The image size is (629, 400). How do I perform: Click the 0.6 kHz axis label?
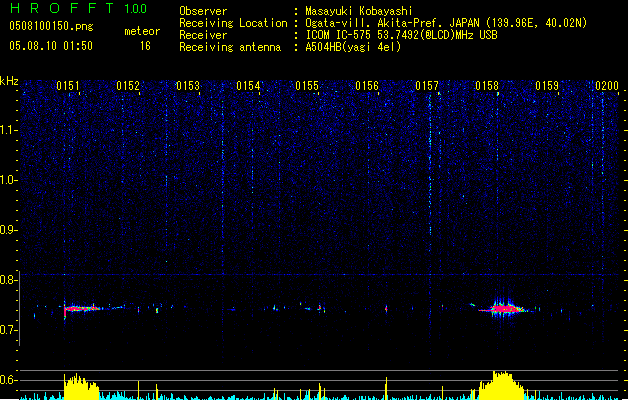pos(8,380)
